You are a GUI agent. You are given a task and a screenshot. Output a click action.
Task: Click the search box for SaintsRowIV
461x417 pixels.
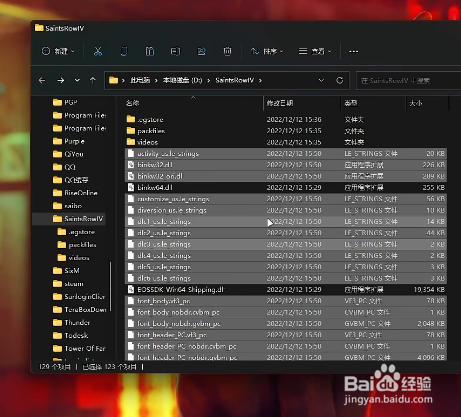tap(409, 80)
